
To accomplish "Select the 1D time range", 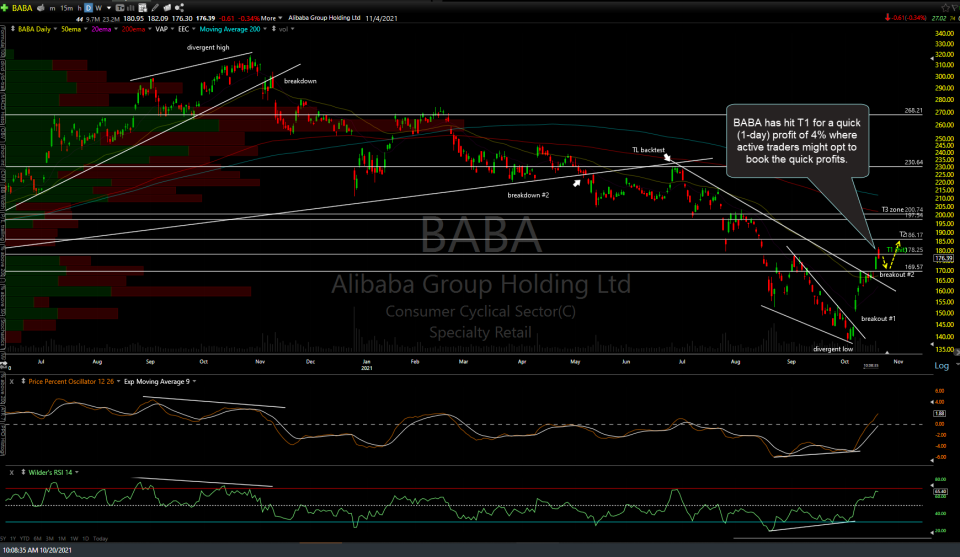I will click(85, 539).
